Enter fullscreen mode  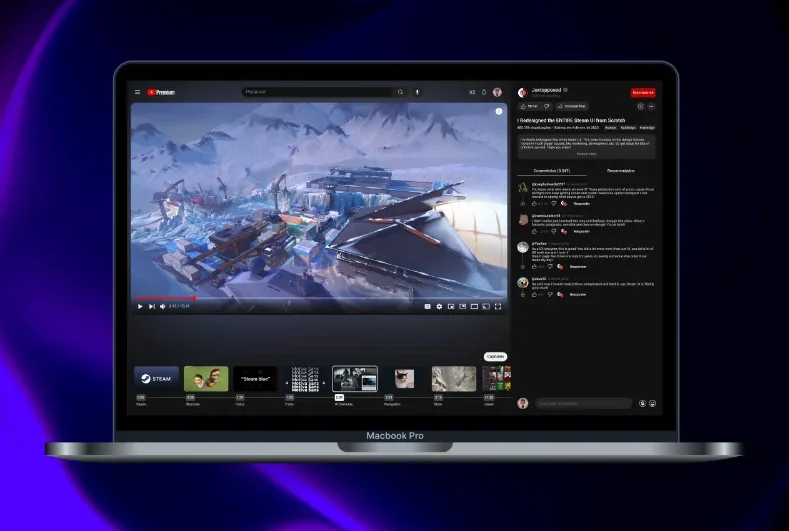[x=498, y=306]
